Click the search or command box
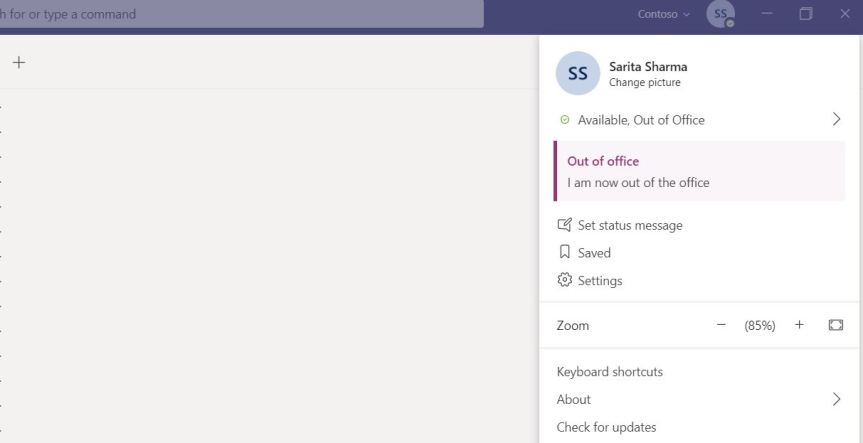The width and height of the screenshot is (863, 443). (x=240, y=14)
